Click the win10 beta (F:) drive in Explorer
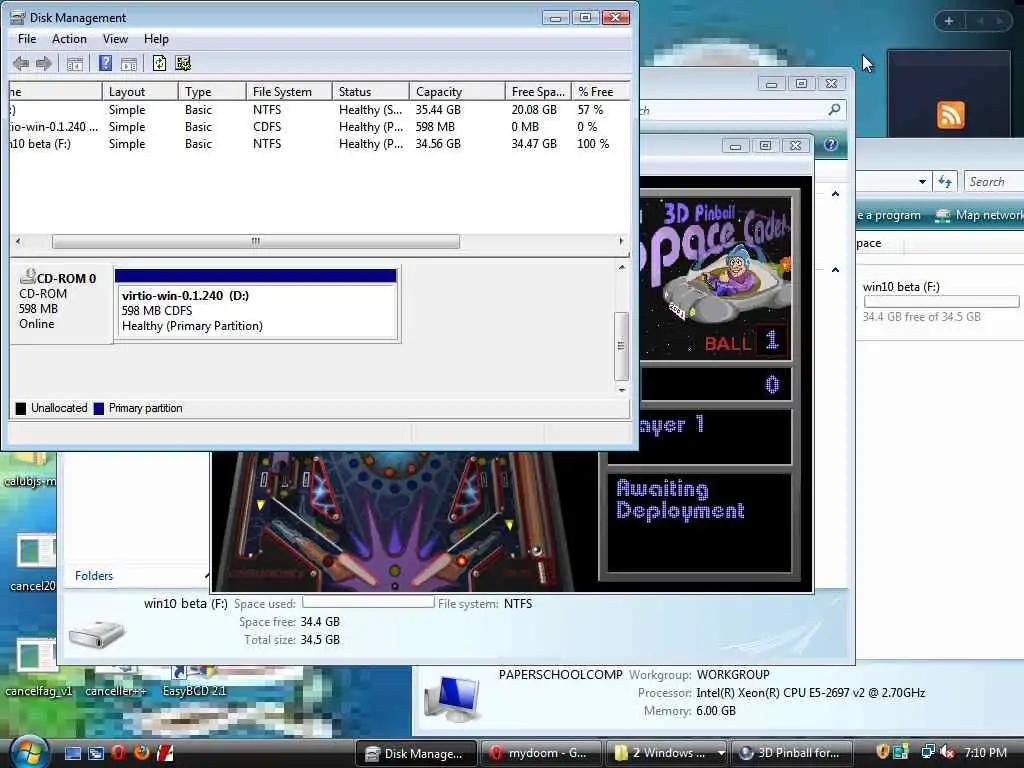The width and height of the screenshot is (1024, 768). [x=941, y=301]
